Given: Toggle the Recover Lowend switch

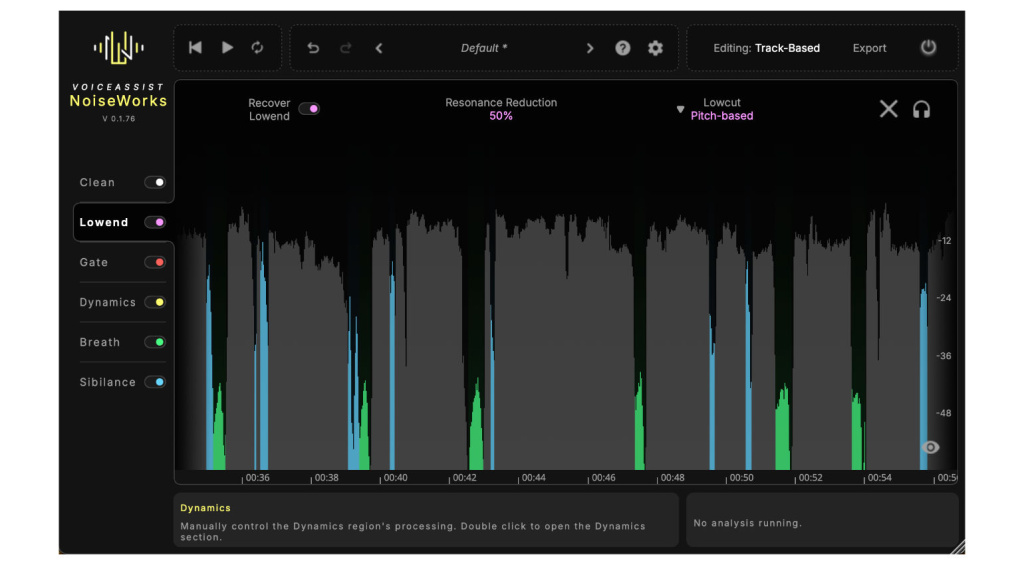Looking at the screenshot, I should point(309,109).
